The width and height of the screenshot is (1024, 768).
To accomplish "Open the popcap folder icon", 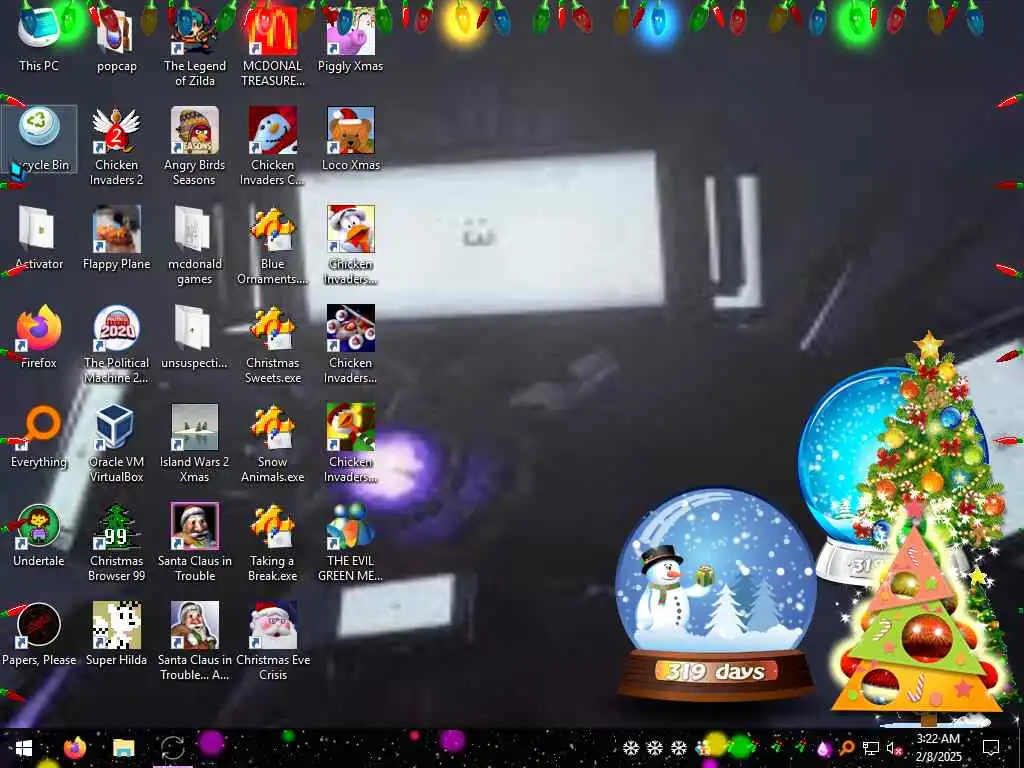I will click(116, 39).
